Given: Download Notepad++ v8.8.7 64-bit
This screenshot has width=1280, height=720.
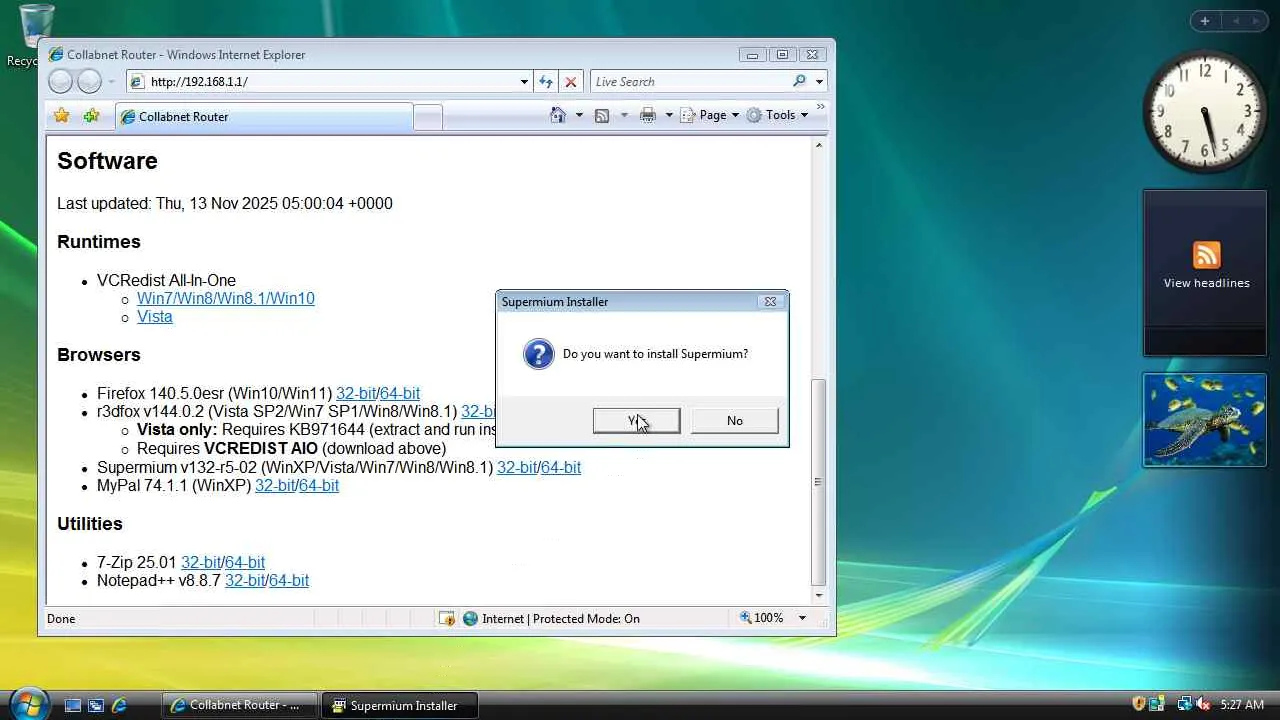Looking at the screenshot, I should click(289, 581).
